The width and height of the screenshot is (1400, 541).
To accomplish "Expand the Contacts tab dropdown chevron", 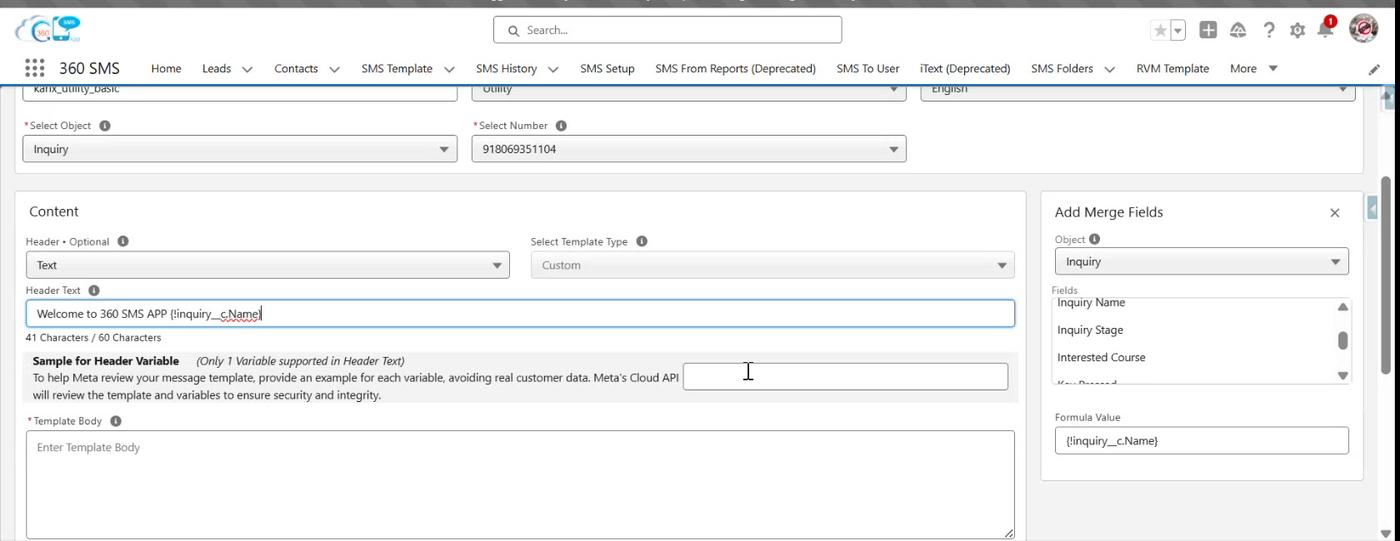I will 334,69.
